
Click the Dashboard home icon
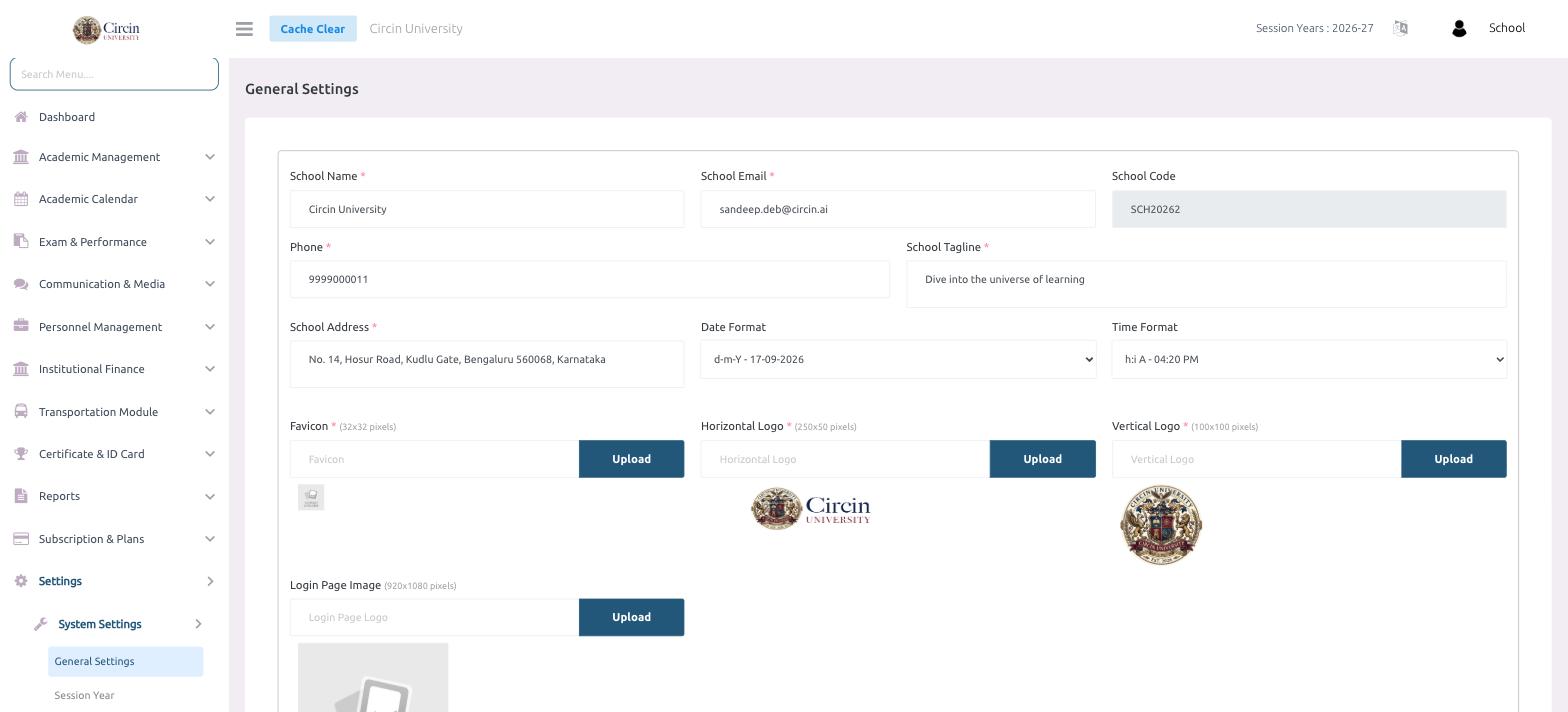(21, 117)
